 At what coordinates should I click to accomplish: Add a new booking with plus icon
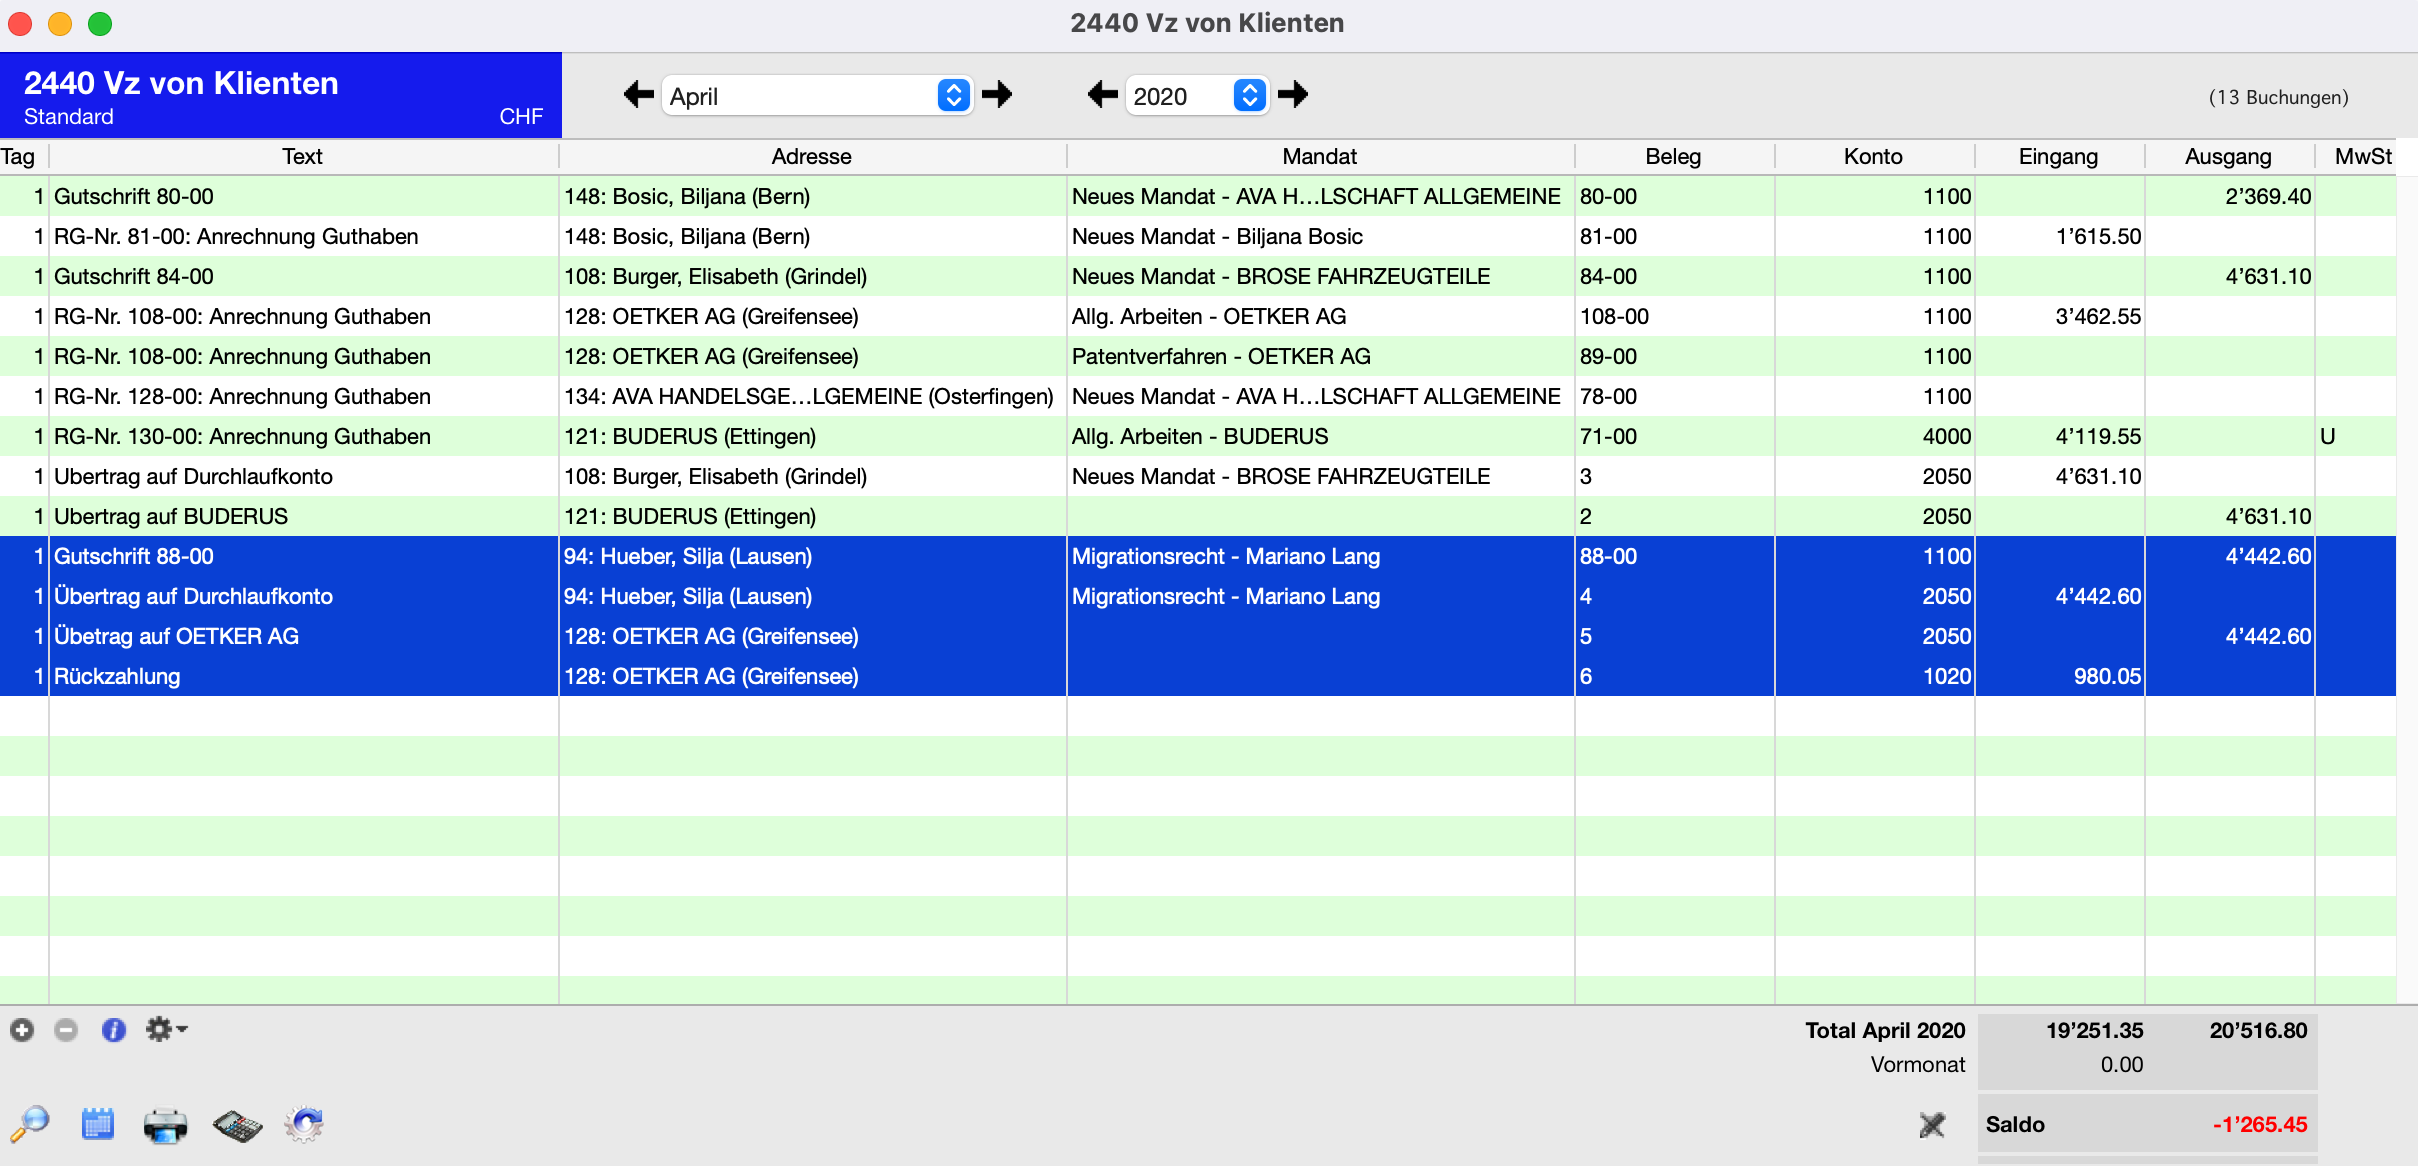[x=22, y=1030]
